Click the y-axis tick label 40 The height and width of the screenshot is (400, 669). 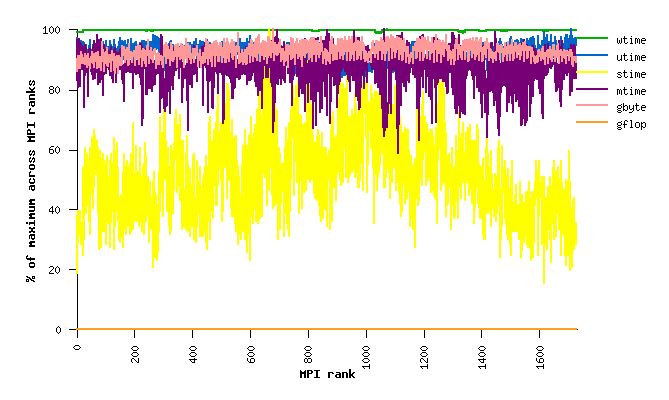pyautogui.click(x=55, y=210)
